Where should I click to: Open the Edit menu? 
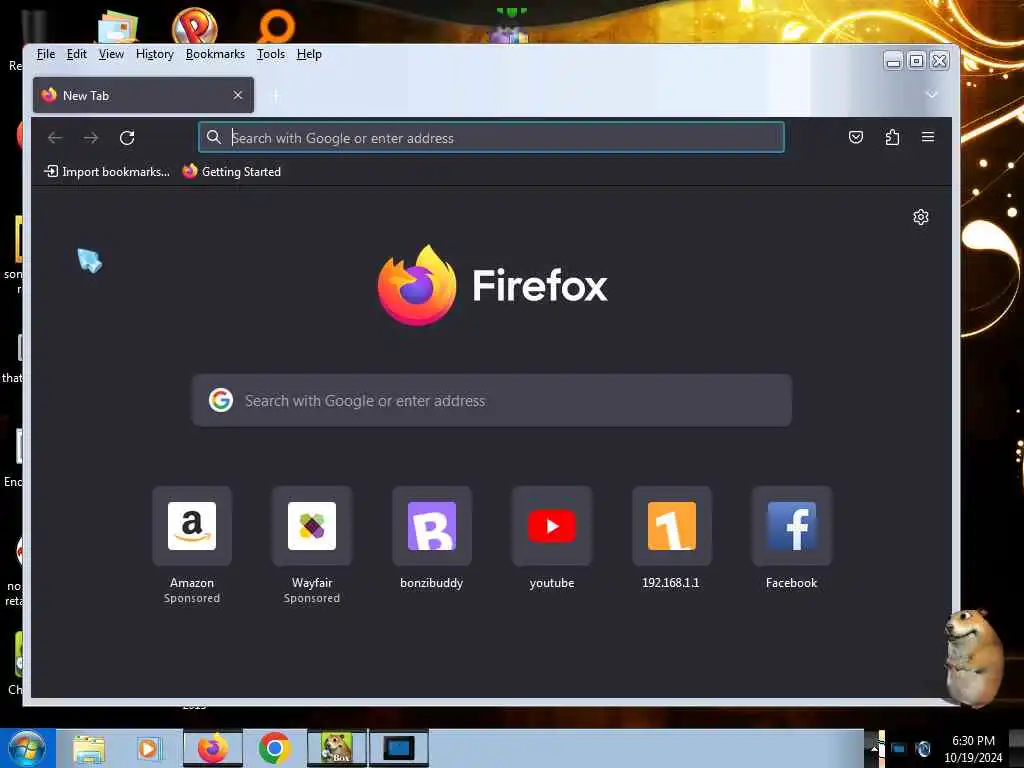point(76,54)
